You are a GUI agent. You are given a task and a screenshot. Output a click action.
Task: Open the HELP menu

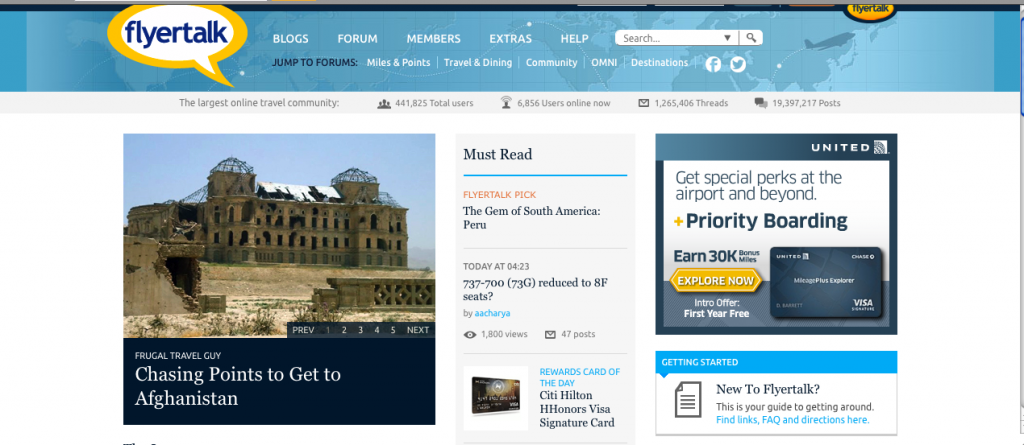[x=575, y=39]
